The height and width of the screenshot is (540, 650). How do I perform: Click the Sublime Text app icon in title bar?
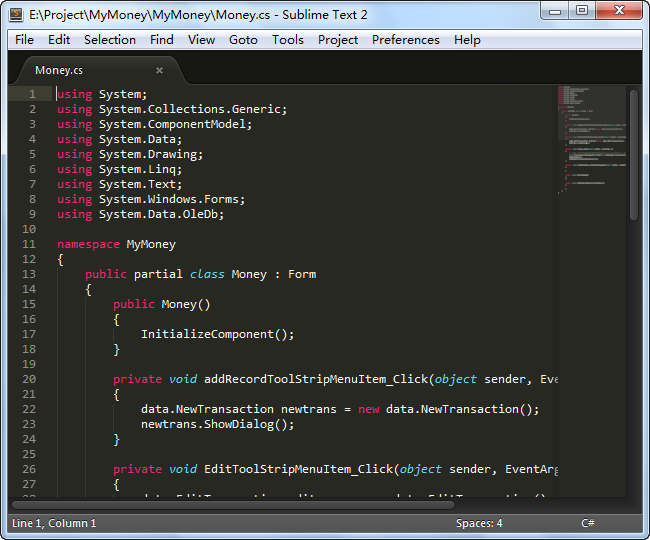[16, 15]
